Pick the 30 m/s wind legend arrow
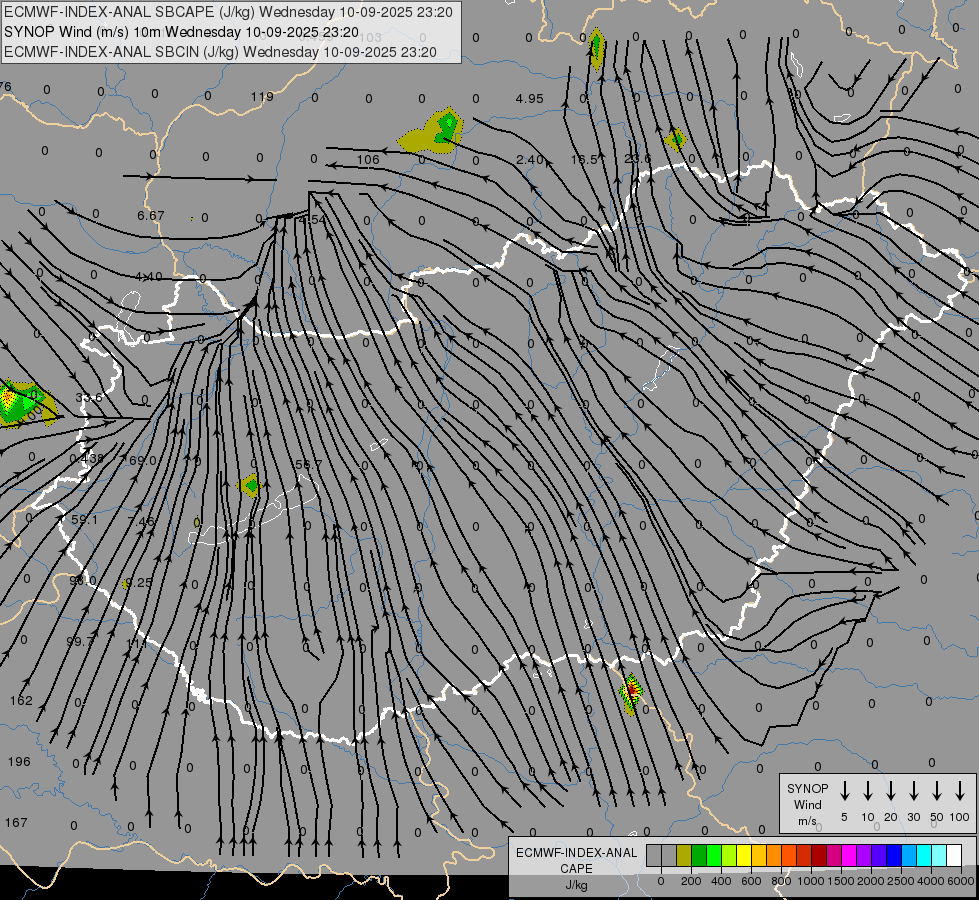This screenshot has height=900, width=979. [x=914, y=791]
